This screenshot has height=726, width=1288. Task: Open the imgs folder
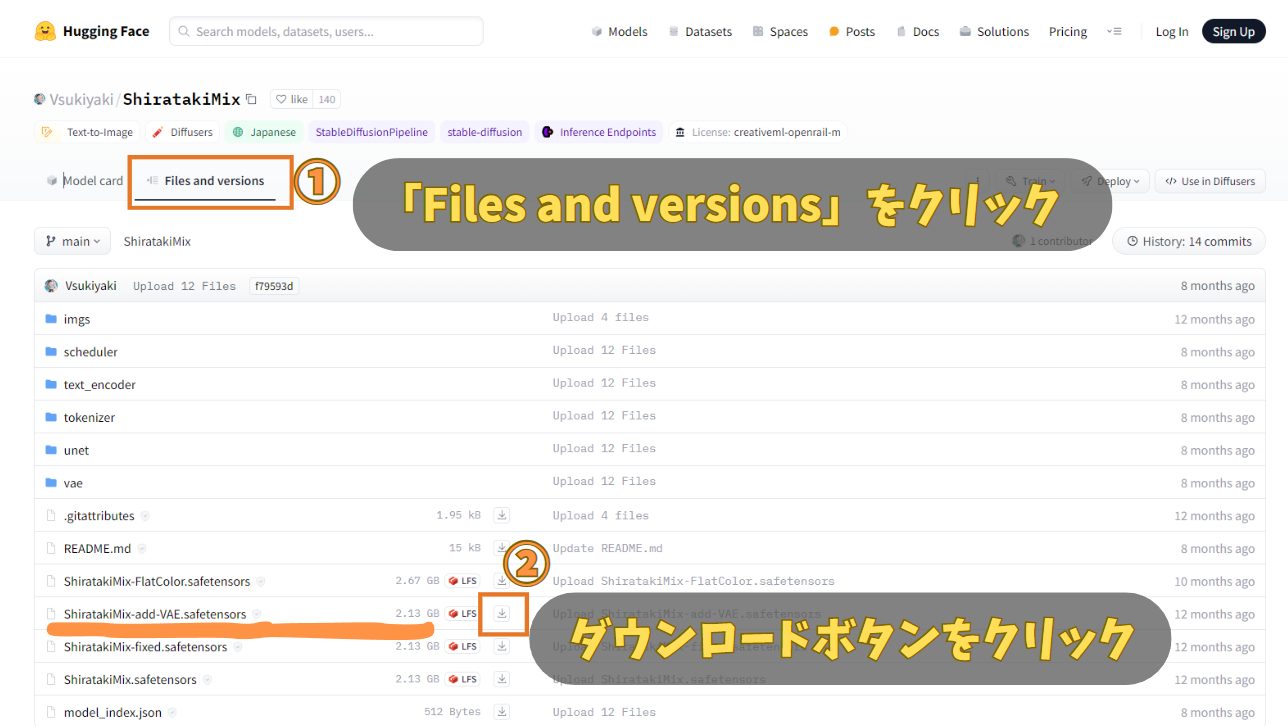[x=77, y=319]
